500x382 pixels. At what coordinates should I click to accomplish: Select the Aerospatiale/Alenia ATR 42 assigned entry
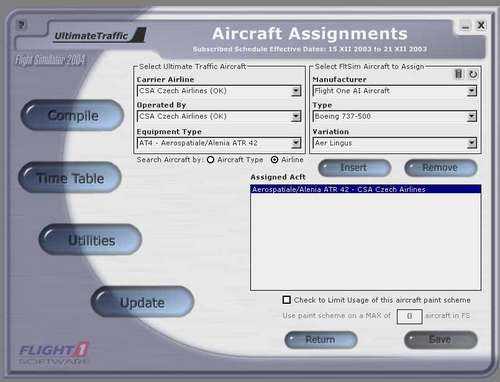click(x=365, y=189)
